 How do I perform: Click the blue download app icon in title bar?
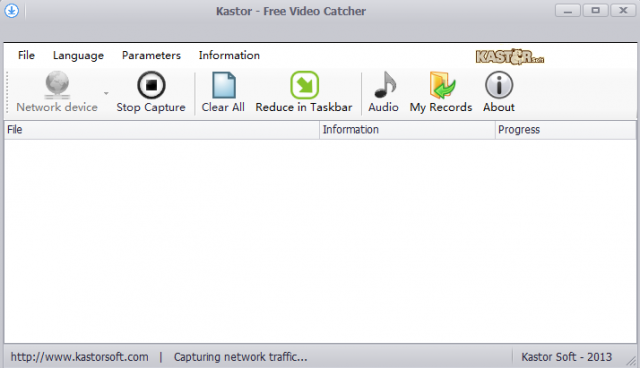11,11
